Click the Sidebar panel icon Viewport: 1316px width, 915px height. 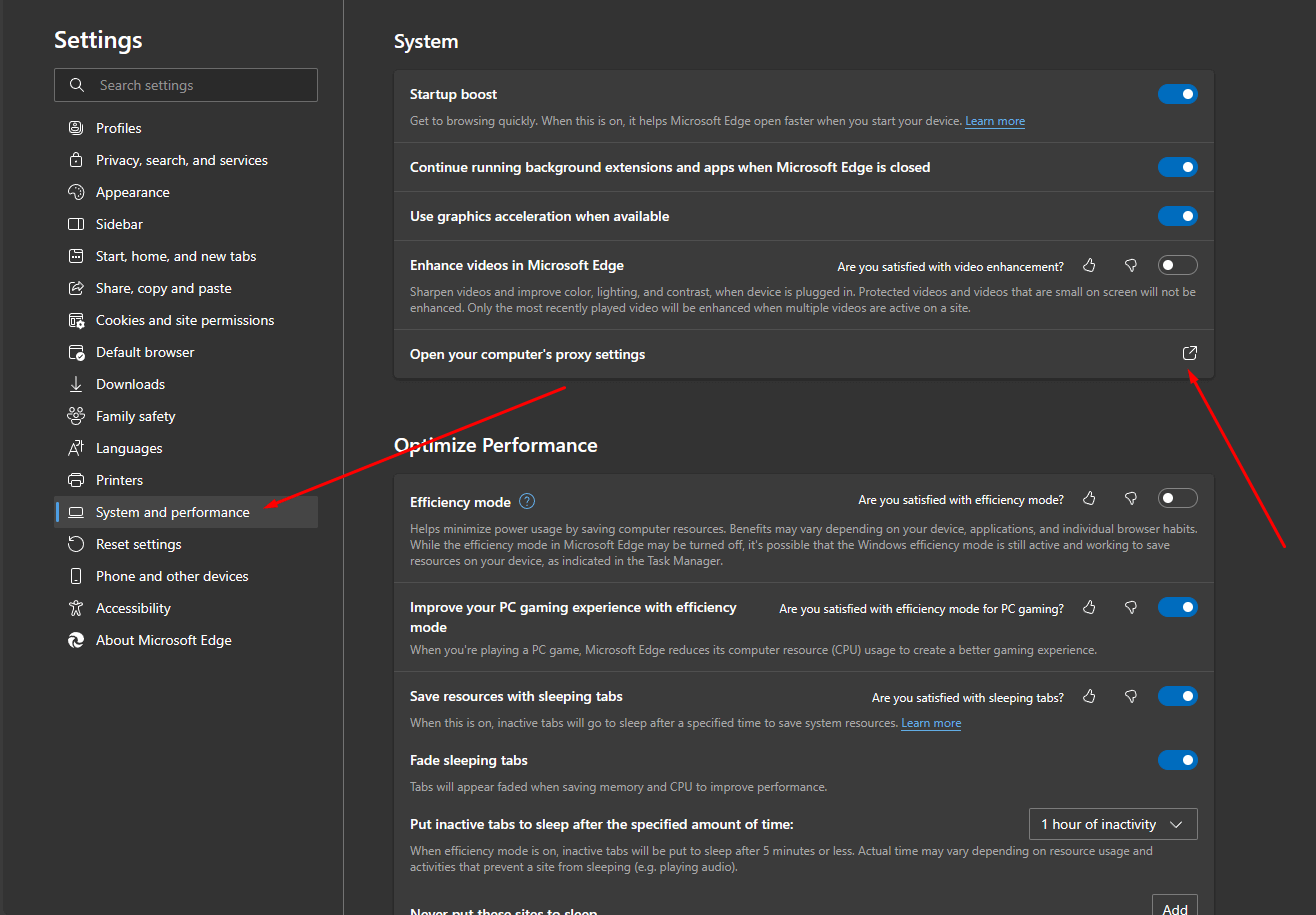pos(76,224)
